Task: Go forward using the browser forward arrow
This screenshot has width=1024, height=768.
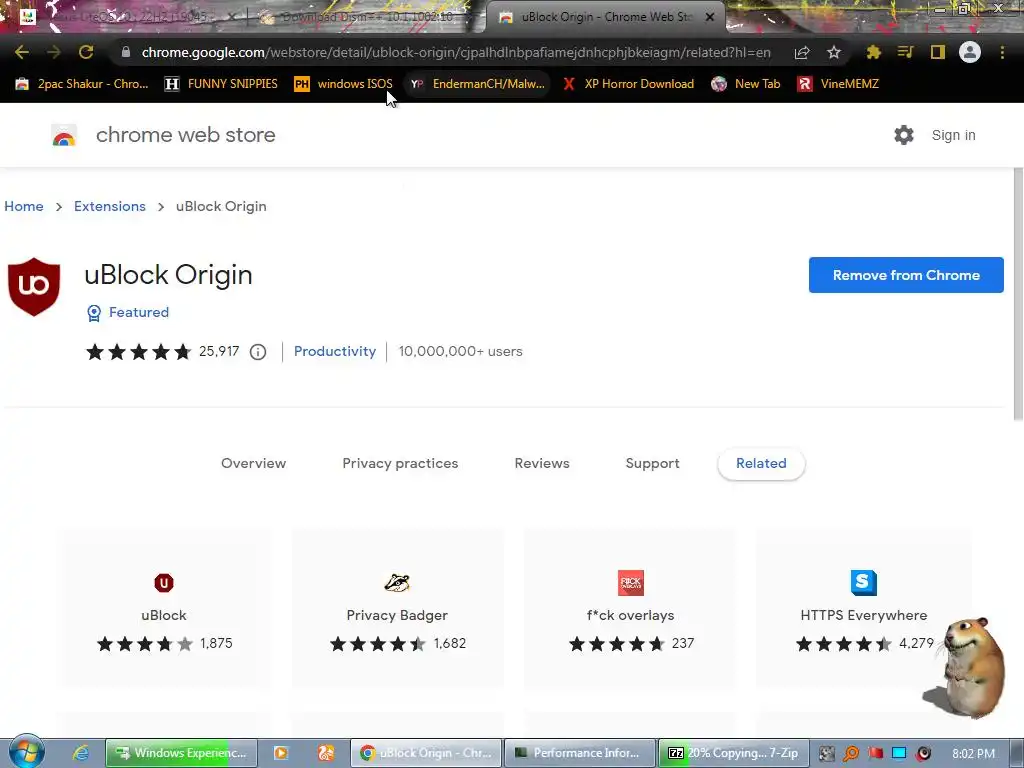Action: pyautogui.click(x=54, y=52)
